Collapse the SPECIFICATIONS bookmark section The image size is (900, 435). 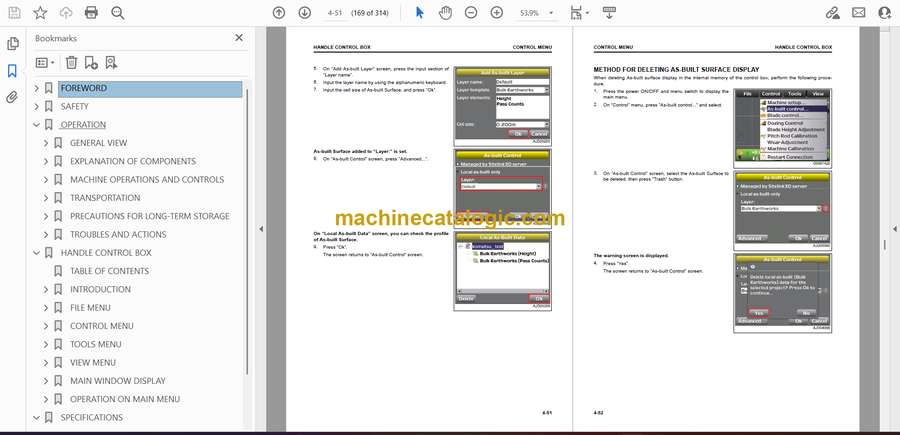[x=37, y=417]
